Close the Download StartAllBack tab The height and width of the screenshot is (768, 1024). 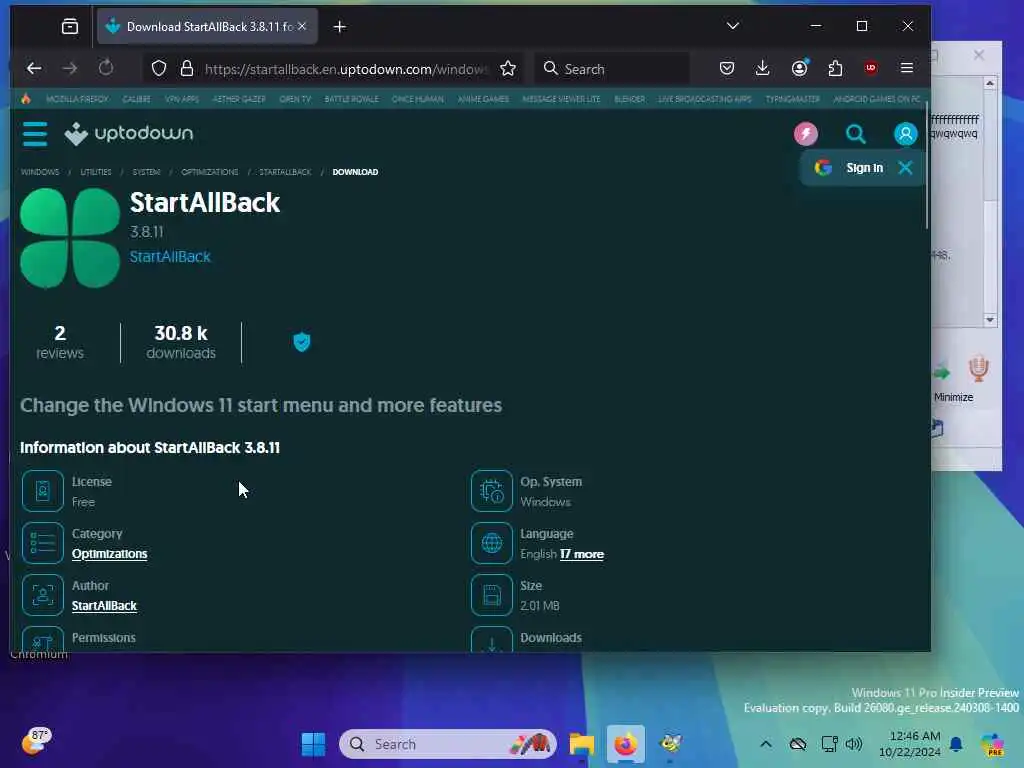[302, 26]
